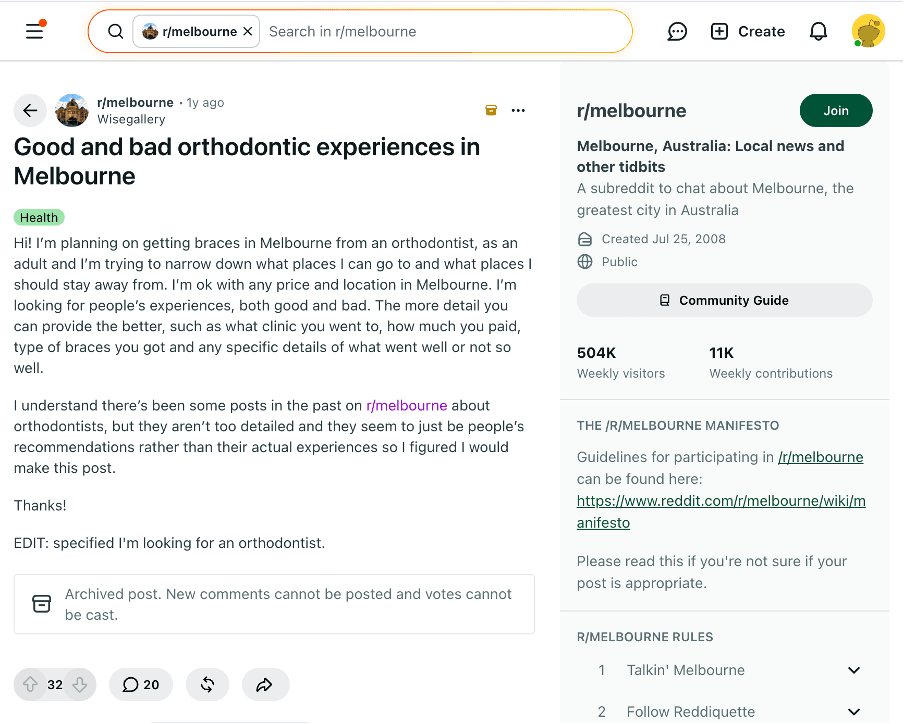Open the user avatar profile menu

point(868,31)
